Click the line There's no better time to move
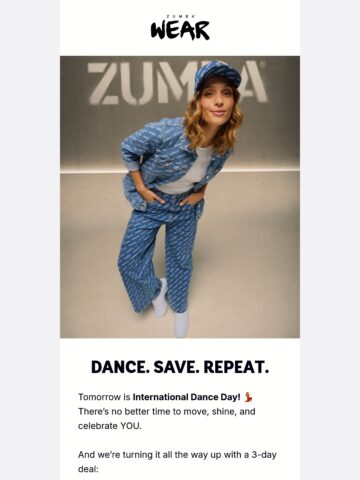The height and width of the screenshot is (480, 360). pyautogui.click(x=167, y=412)
